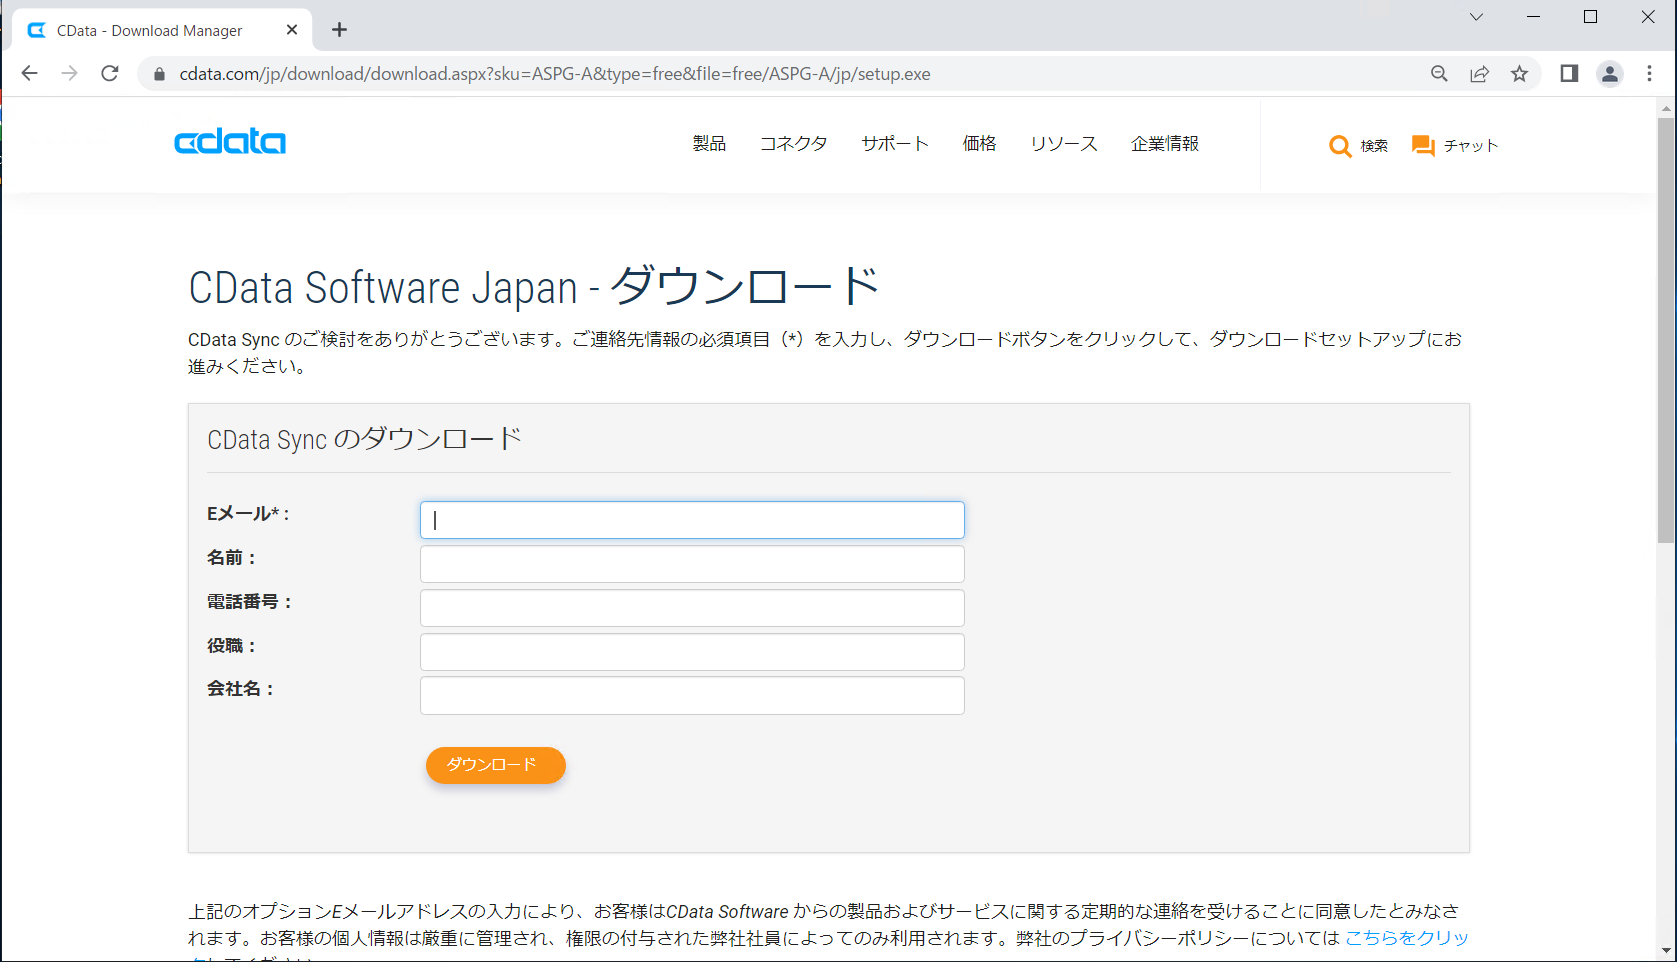Open a new browser tab
Viewport: 1677px width, 962px height.
pos(339,30)
